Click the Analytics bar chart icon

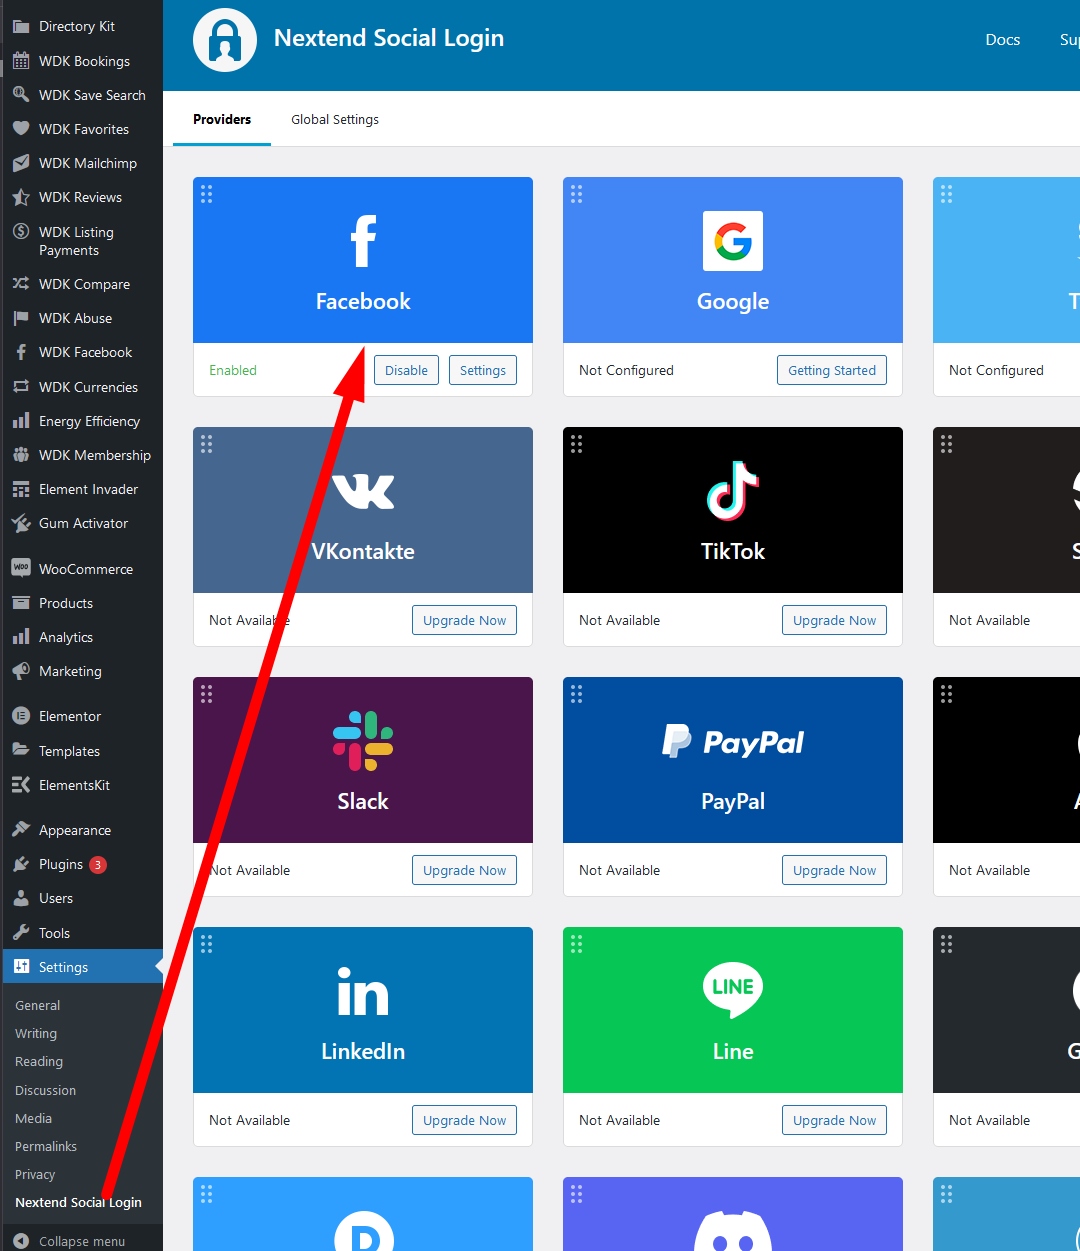[21, 637]
